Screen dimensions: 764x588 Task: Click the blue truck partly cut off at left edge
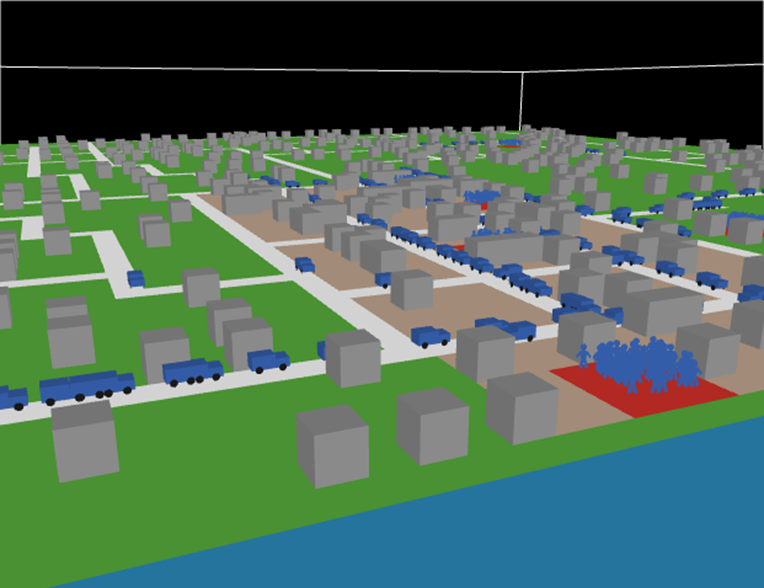tap(12, 397)
